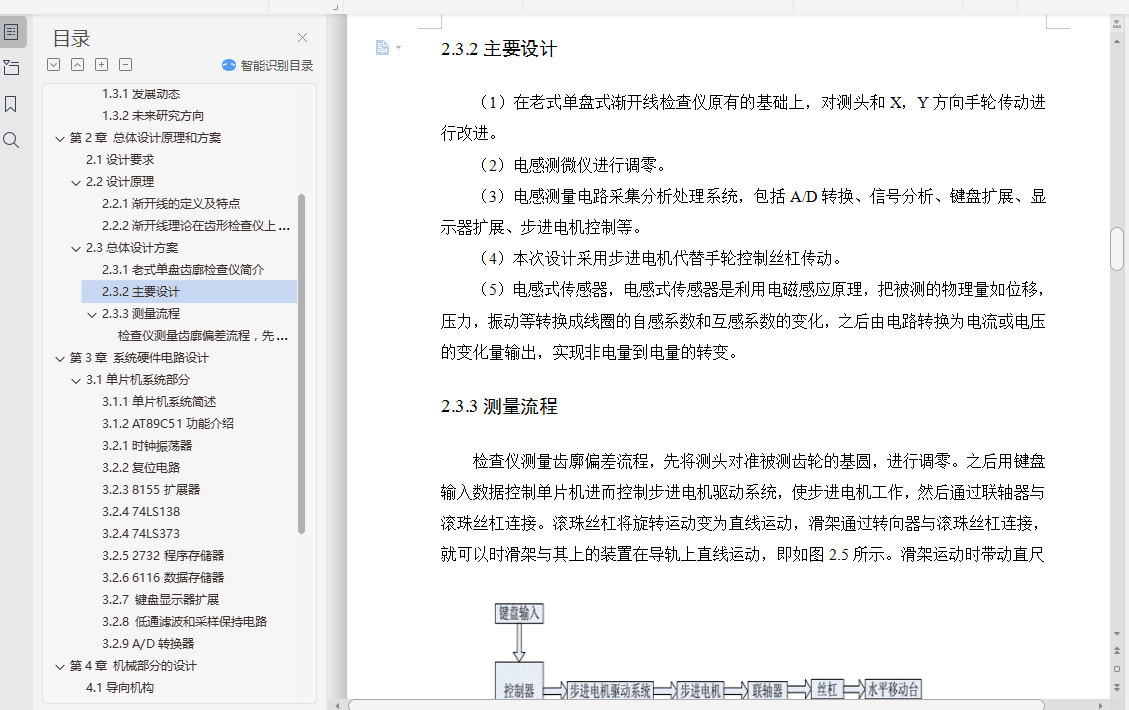
Task: Open 2.3.1 老式单盘齿廓检查仪简介 entry
Action: pos(183,270)
